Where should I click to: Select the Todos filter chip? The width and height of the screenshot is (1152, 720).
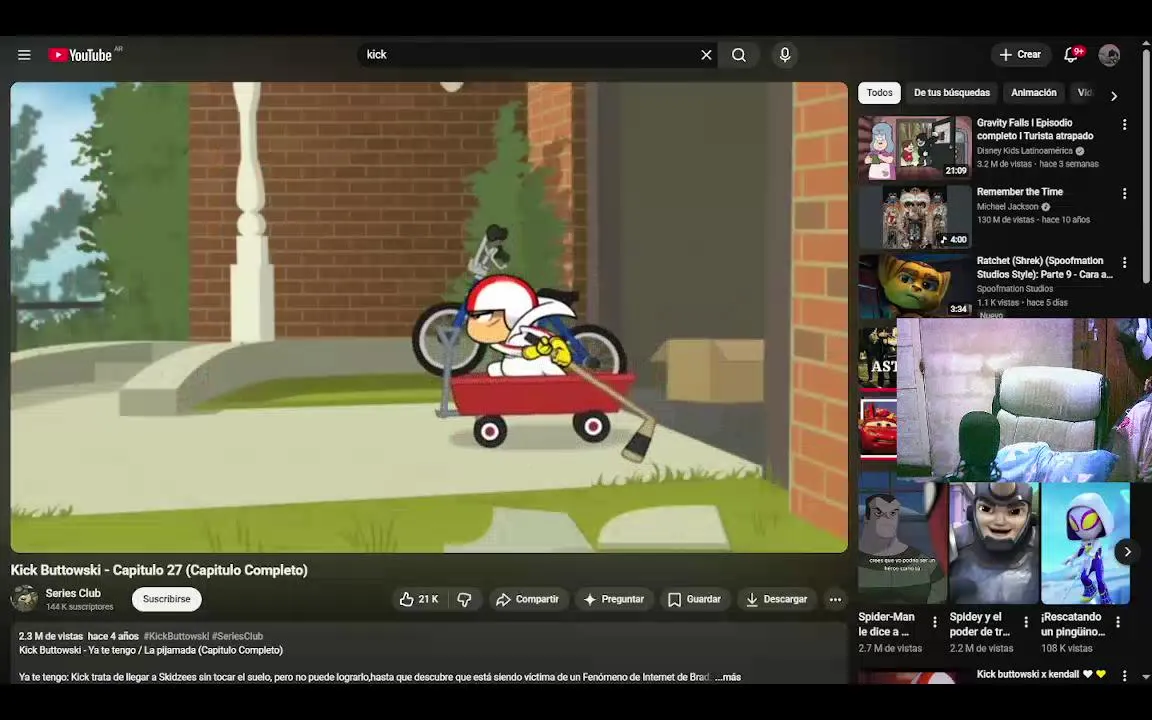coord(879,93)
